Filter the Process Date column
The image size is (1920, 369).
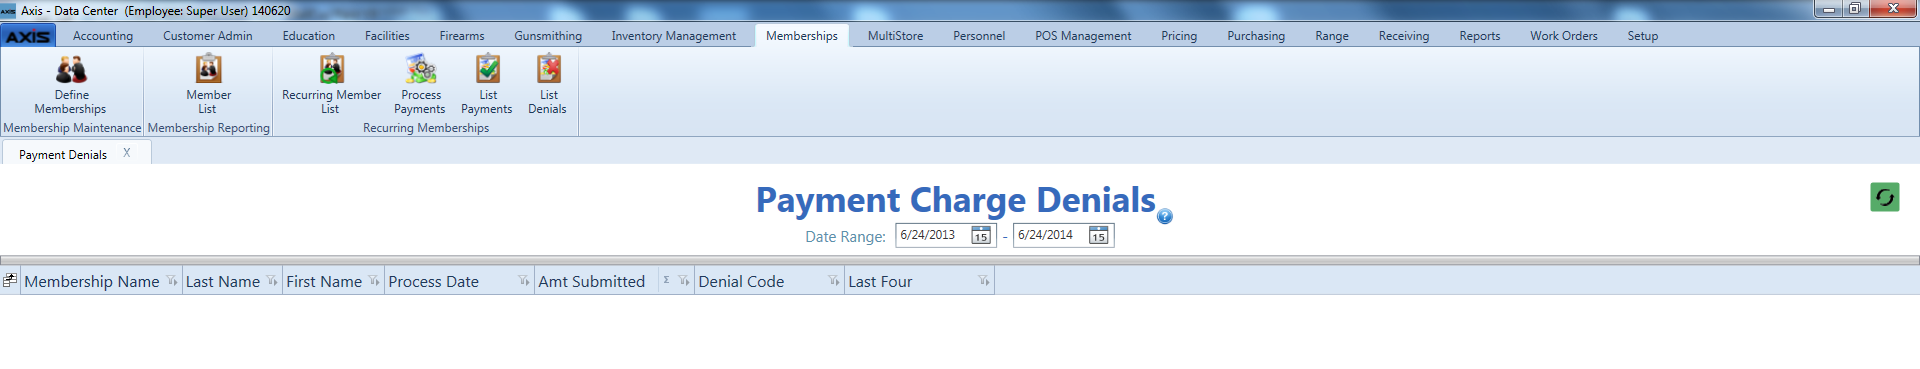pos(523,281)
